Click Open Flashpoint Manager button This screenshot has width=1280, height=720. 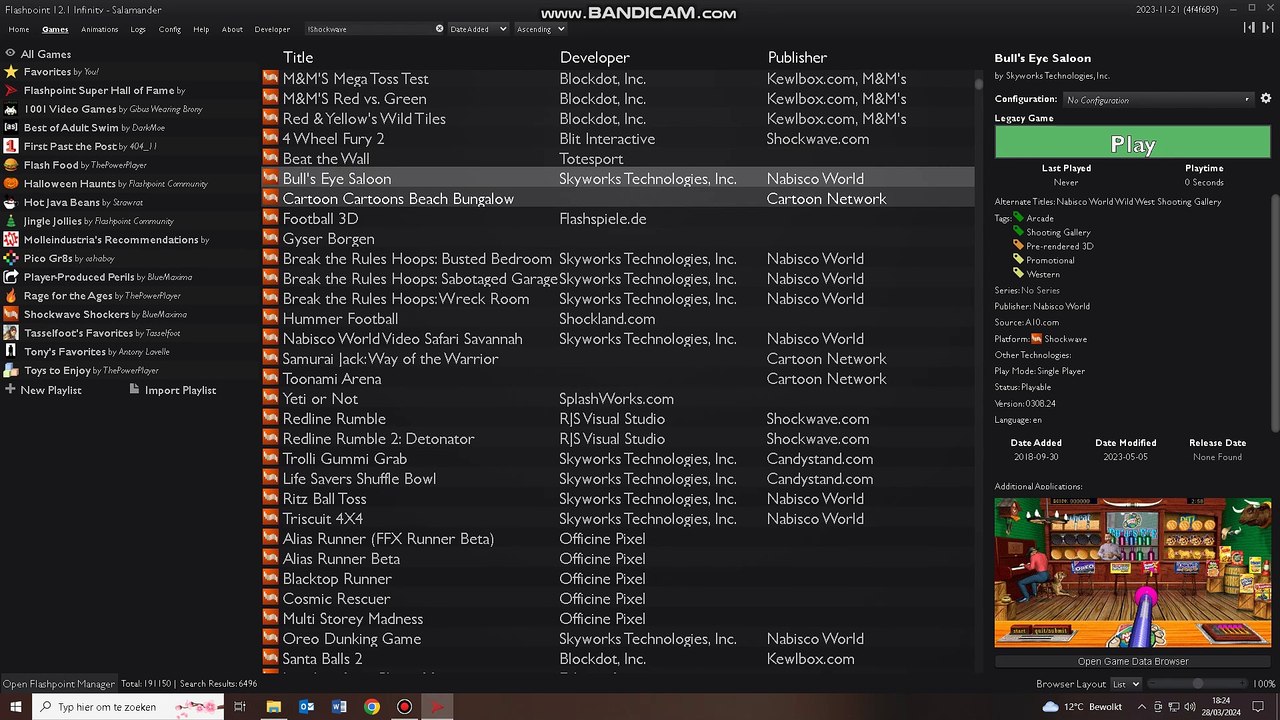59,684
